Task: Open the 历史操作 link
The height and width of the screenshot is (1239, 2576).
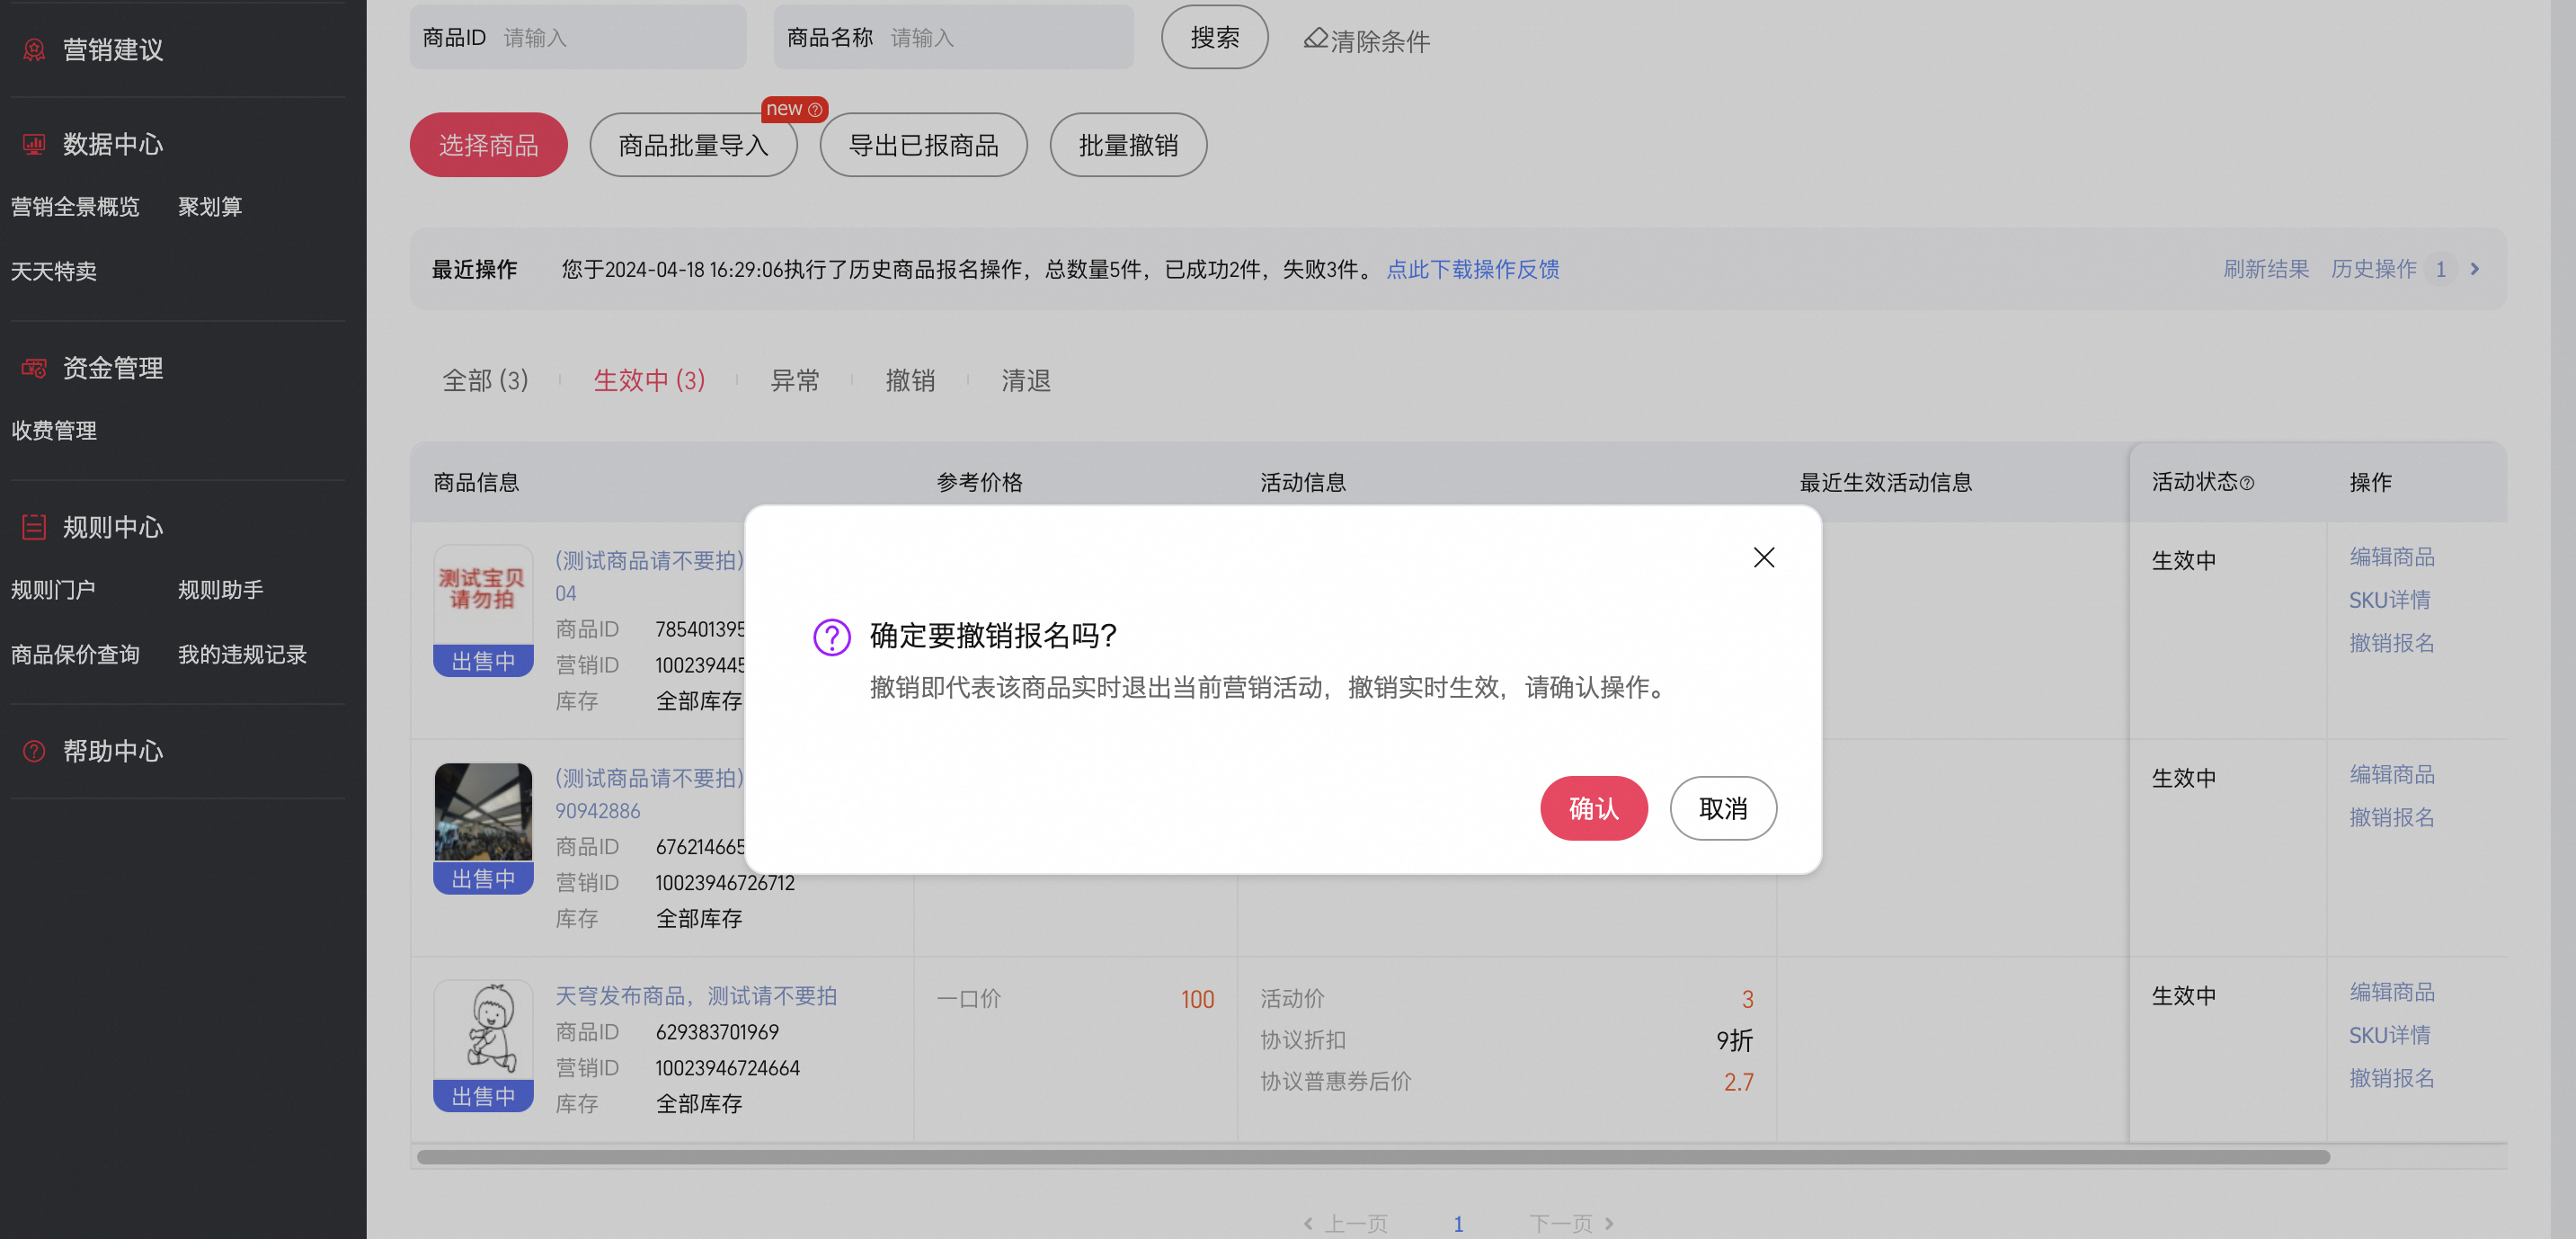Action: pos(2373,269)
